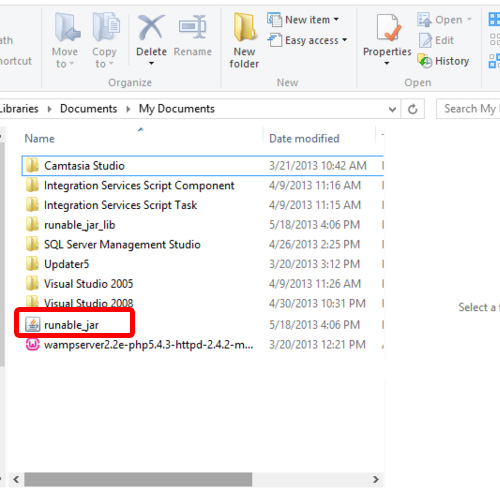500x500 pixels.
Task: Click the runable_jar_lib folder icon
Action: tap(32, 225)
